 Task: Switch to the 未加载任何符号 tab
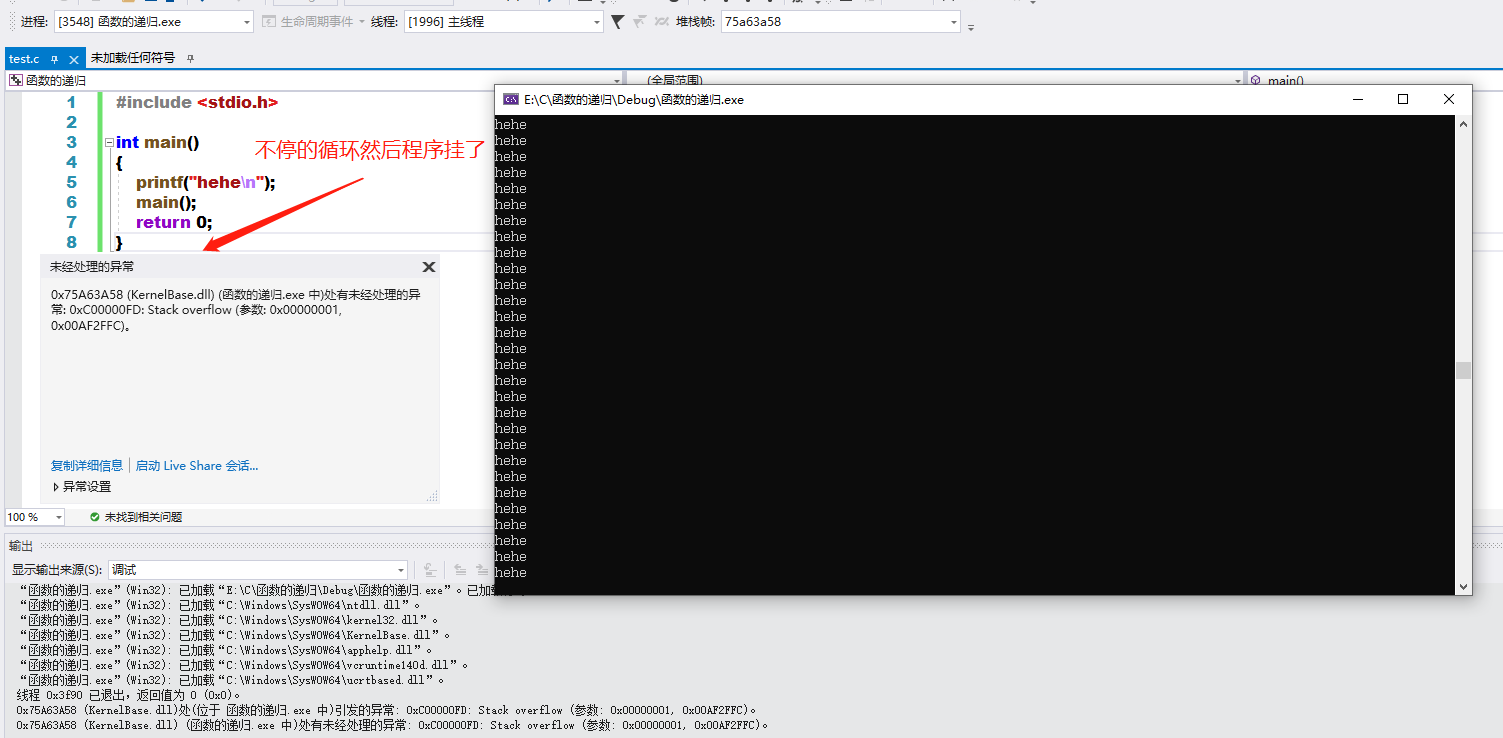pyautogui.click(x=133, y=58)
